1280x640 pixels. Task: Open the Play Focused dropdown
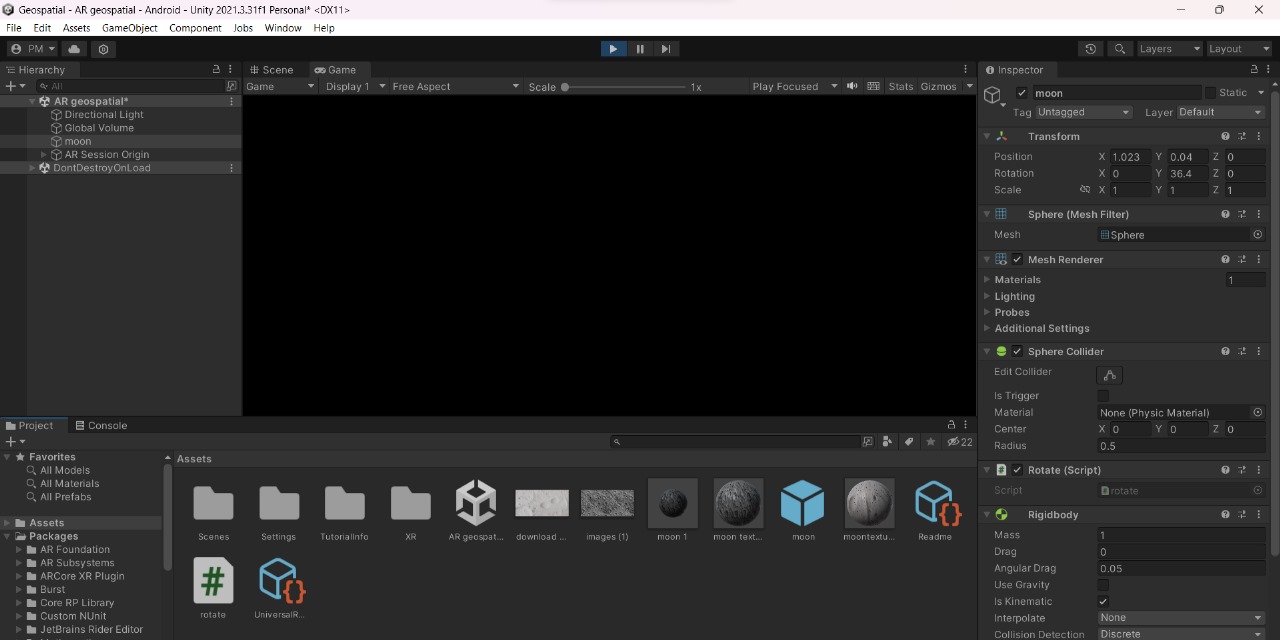795,86
